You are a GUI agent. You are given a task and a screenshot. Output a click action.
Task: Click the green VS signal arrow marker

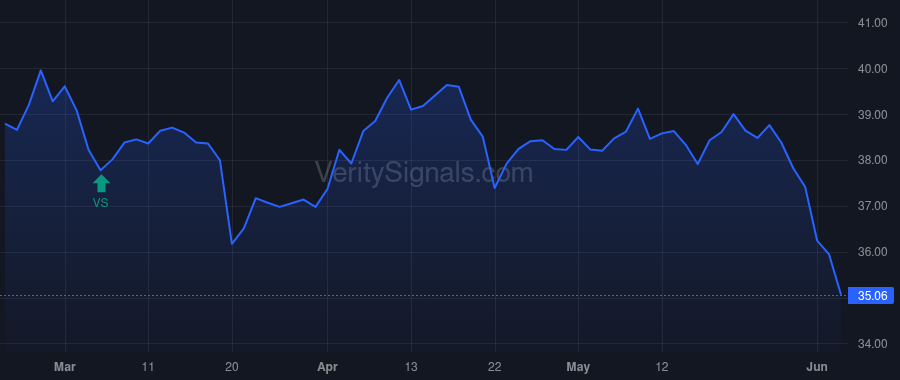click(x=101, y=183)
